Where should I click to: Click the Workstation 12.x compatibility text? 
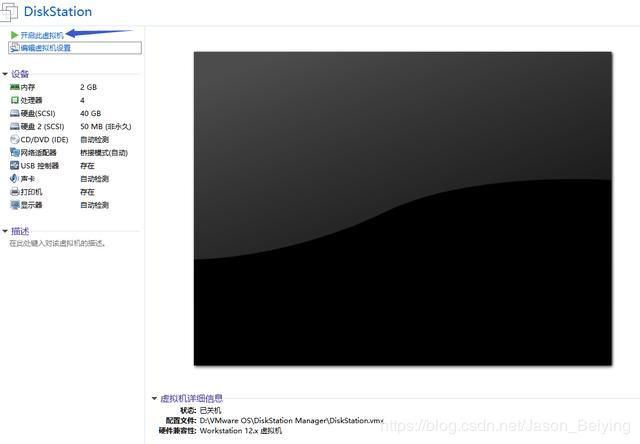240,431
